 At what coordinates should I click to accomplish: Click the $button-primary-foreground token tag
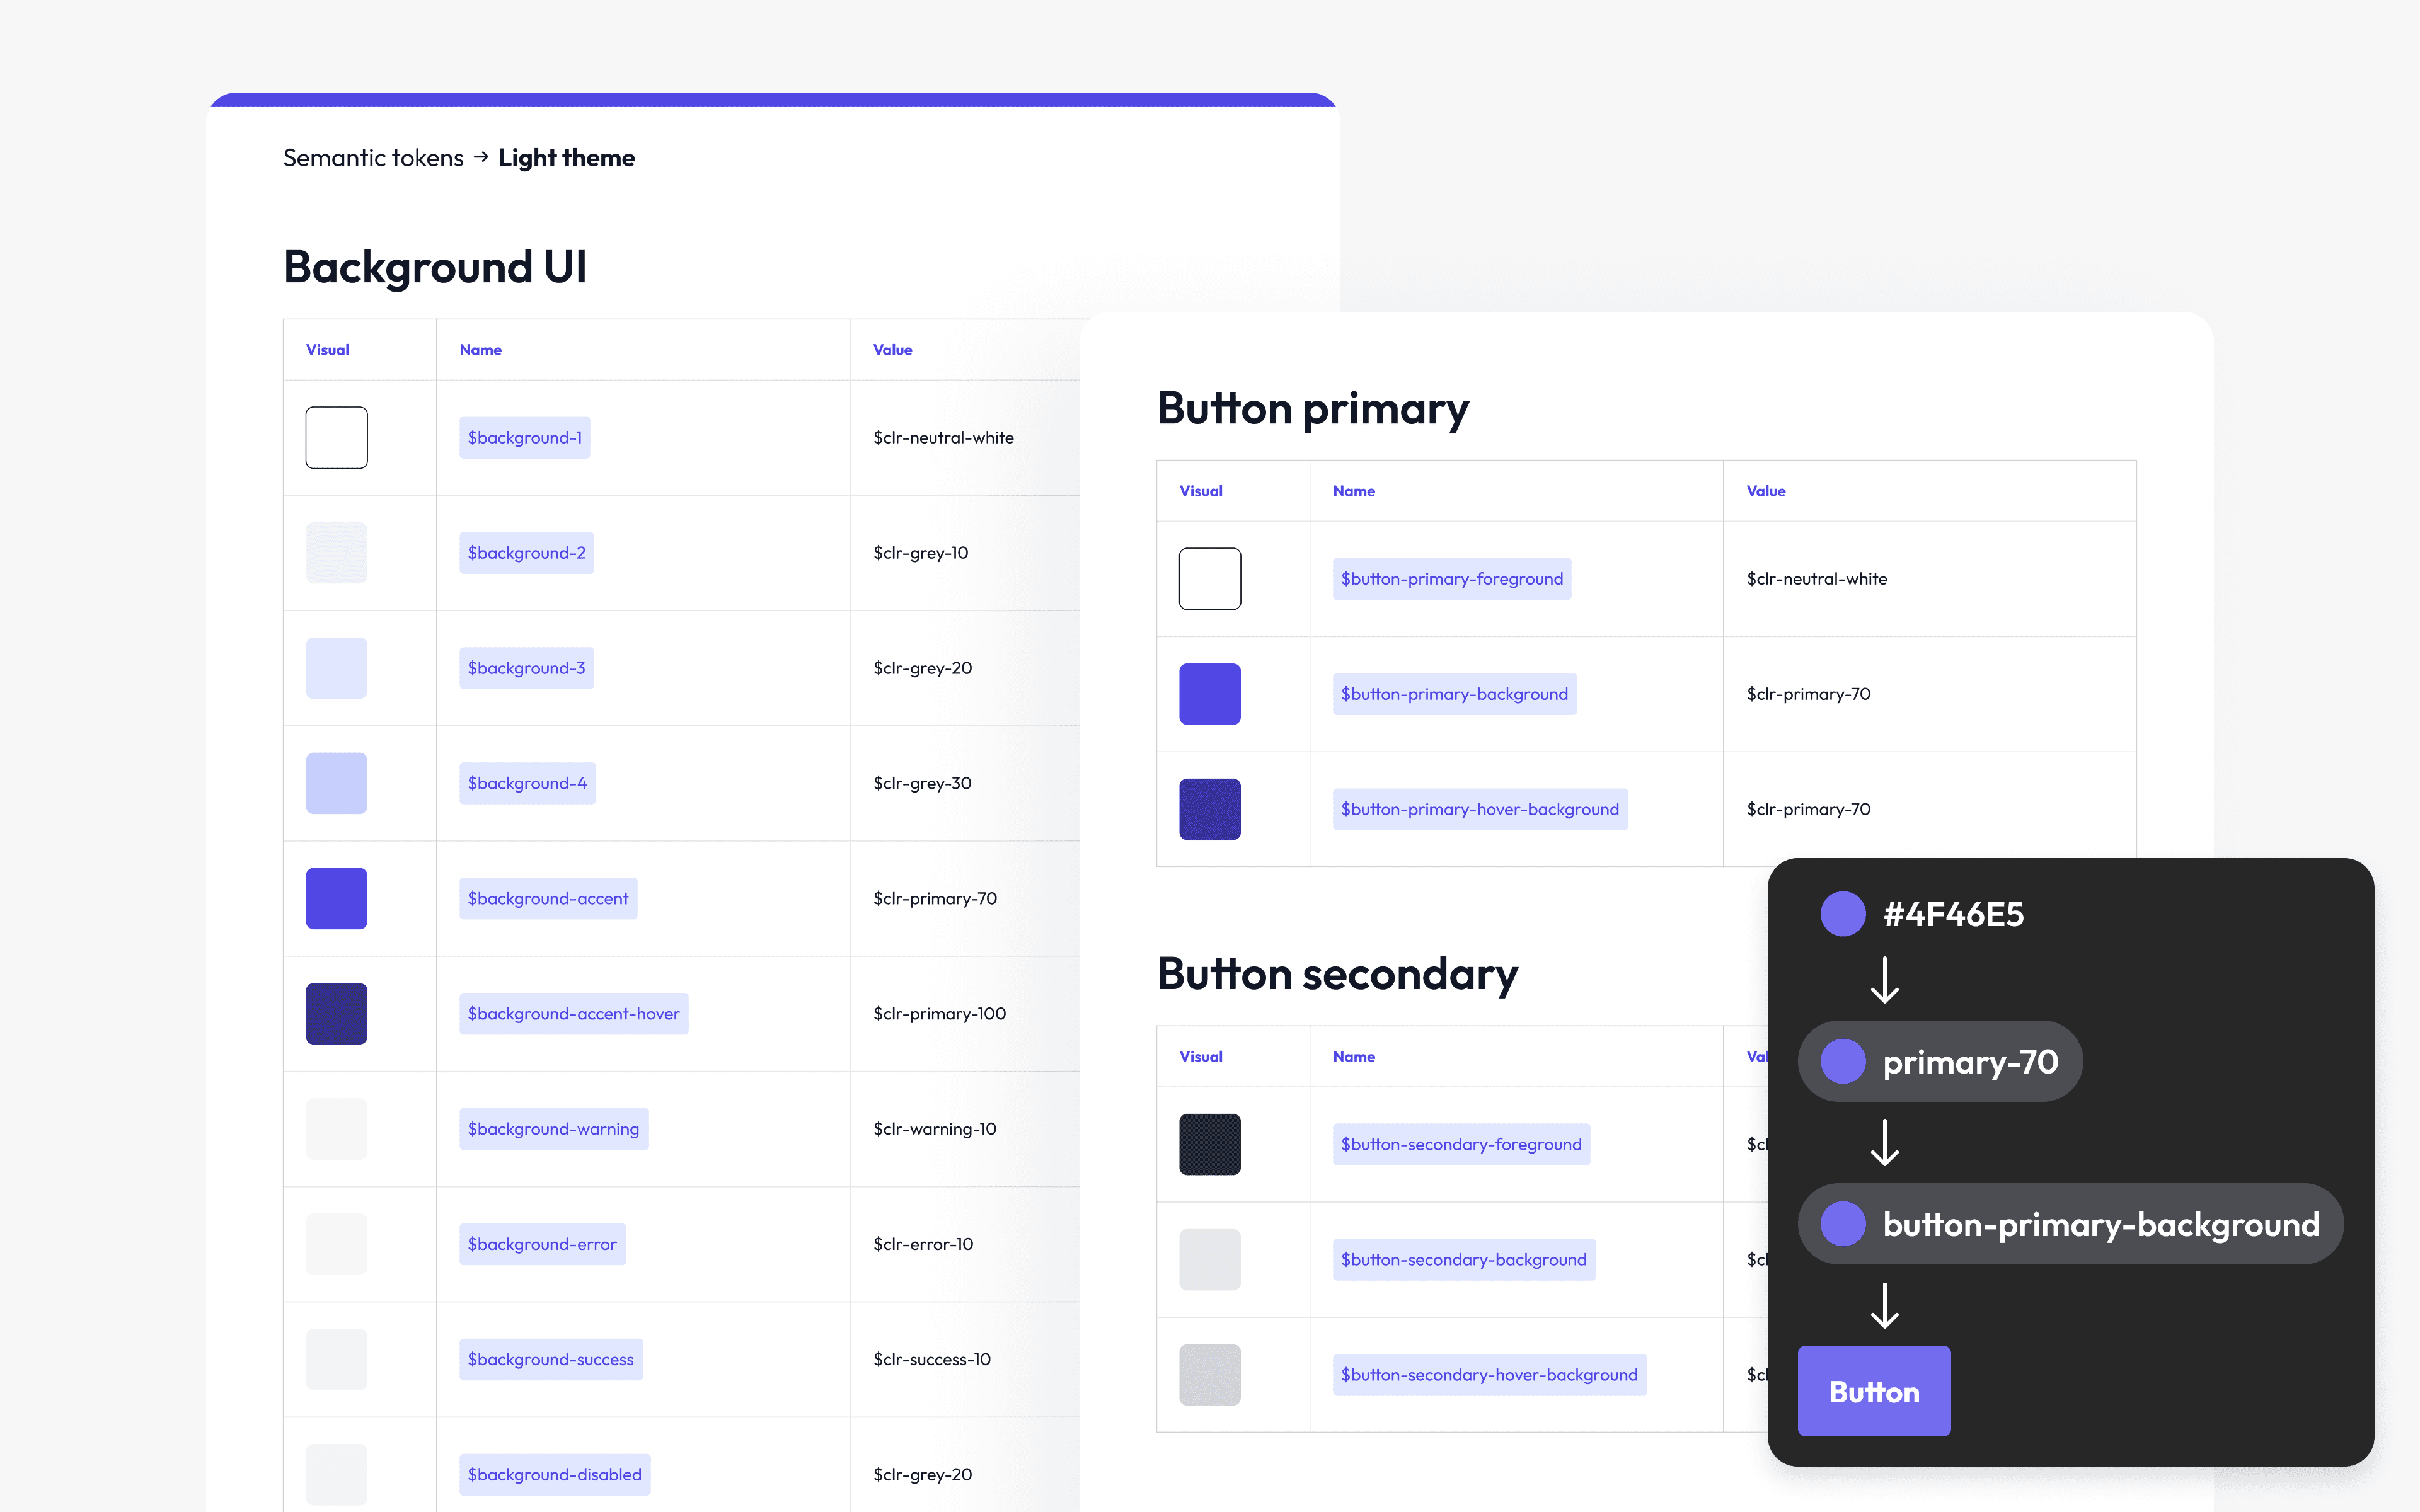1451,579
